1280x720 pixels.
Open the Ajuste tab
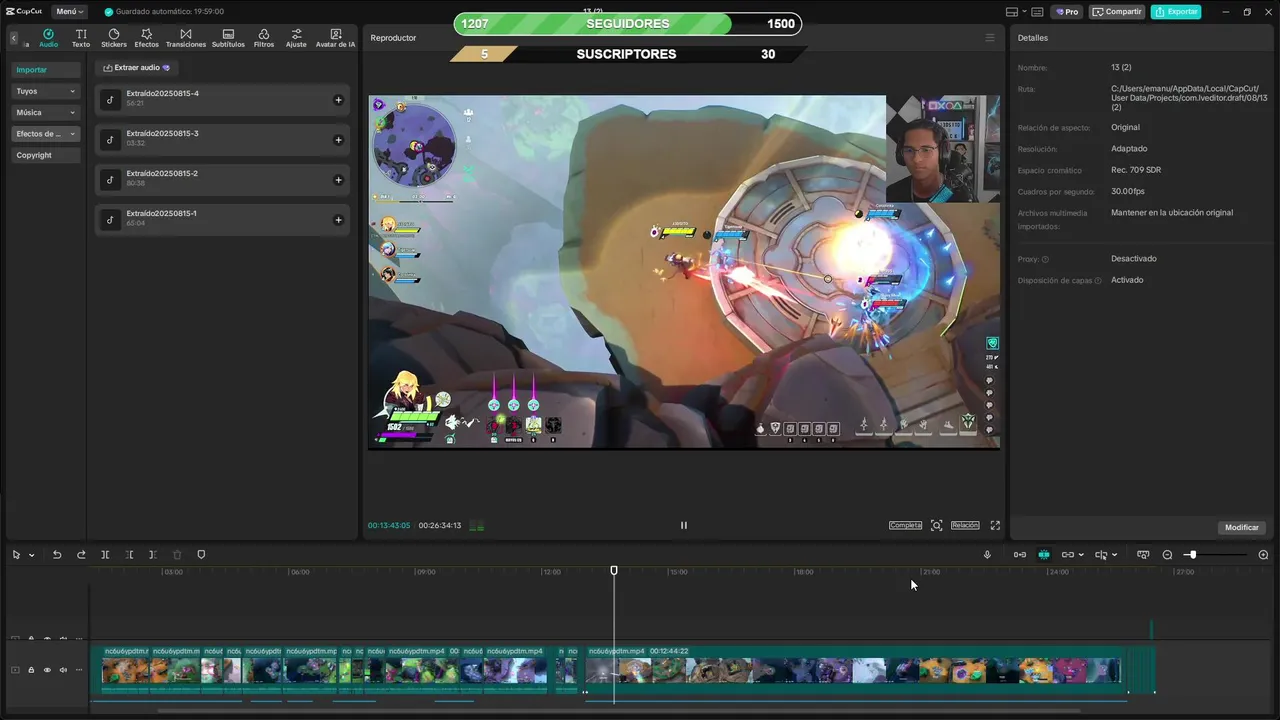296,38
